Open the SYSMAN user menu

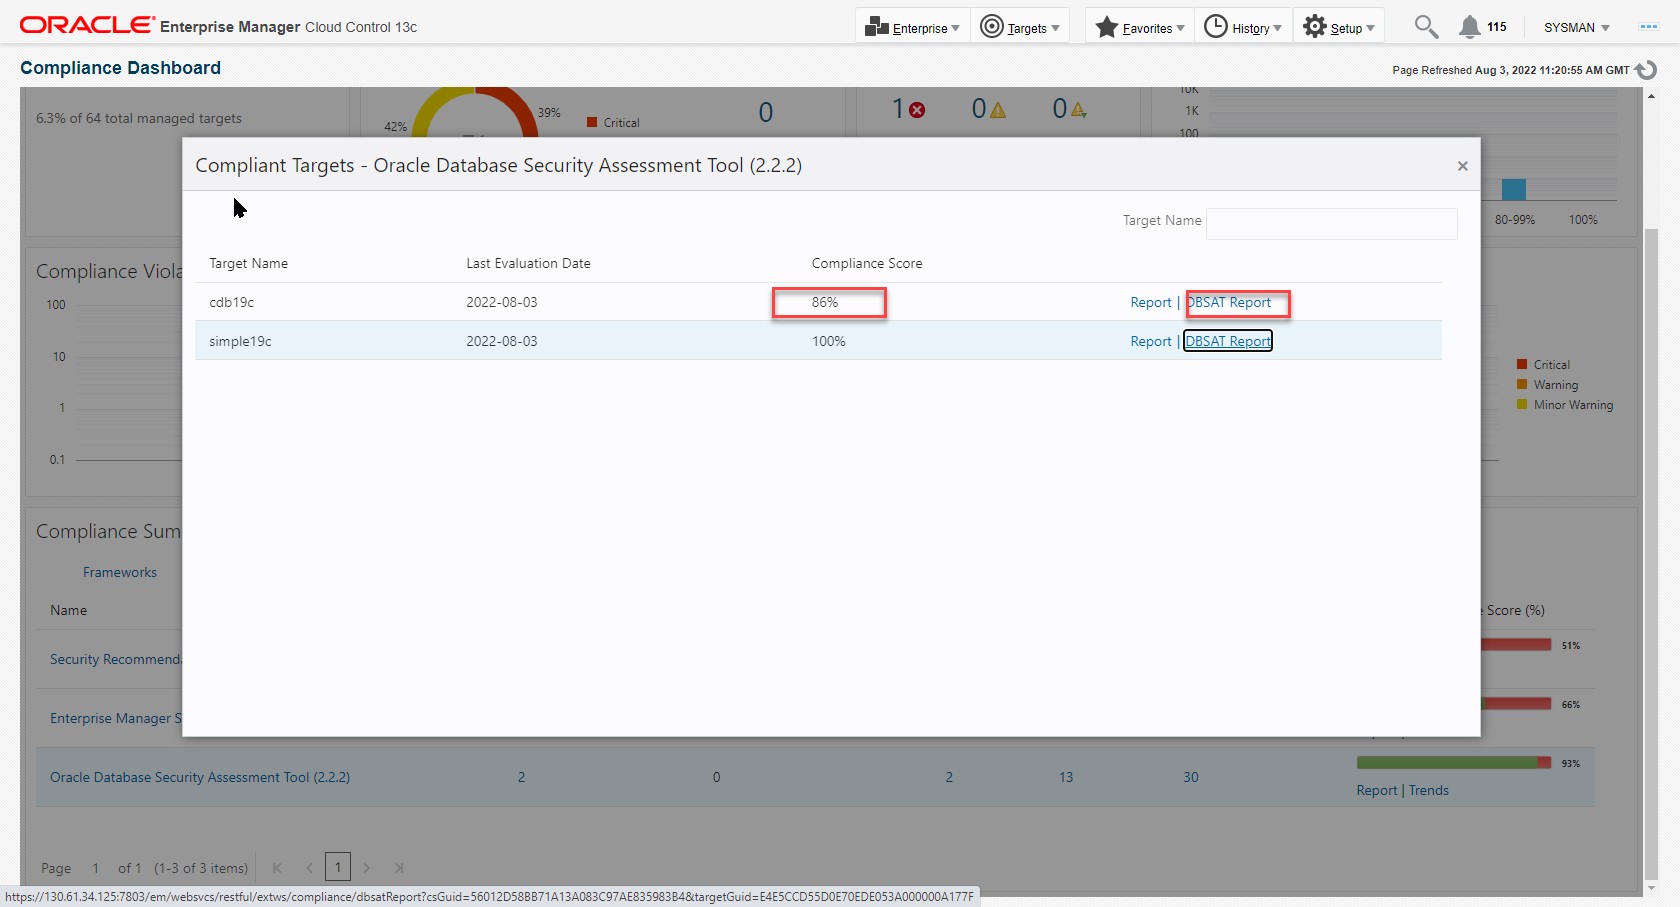pos(1576,28)
